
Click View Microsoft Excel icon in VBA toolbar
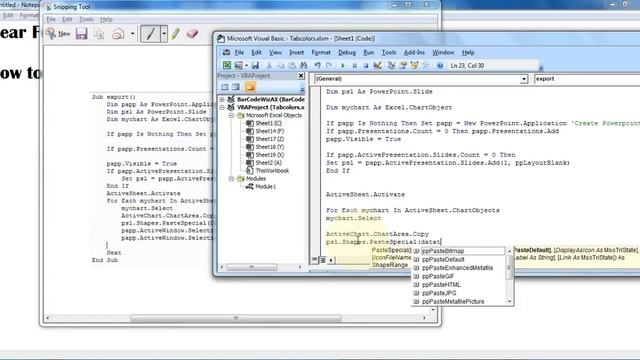click(227, 65)
